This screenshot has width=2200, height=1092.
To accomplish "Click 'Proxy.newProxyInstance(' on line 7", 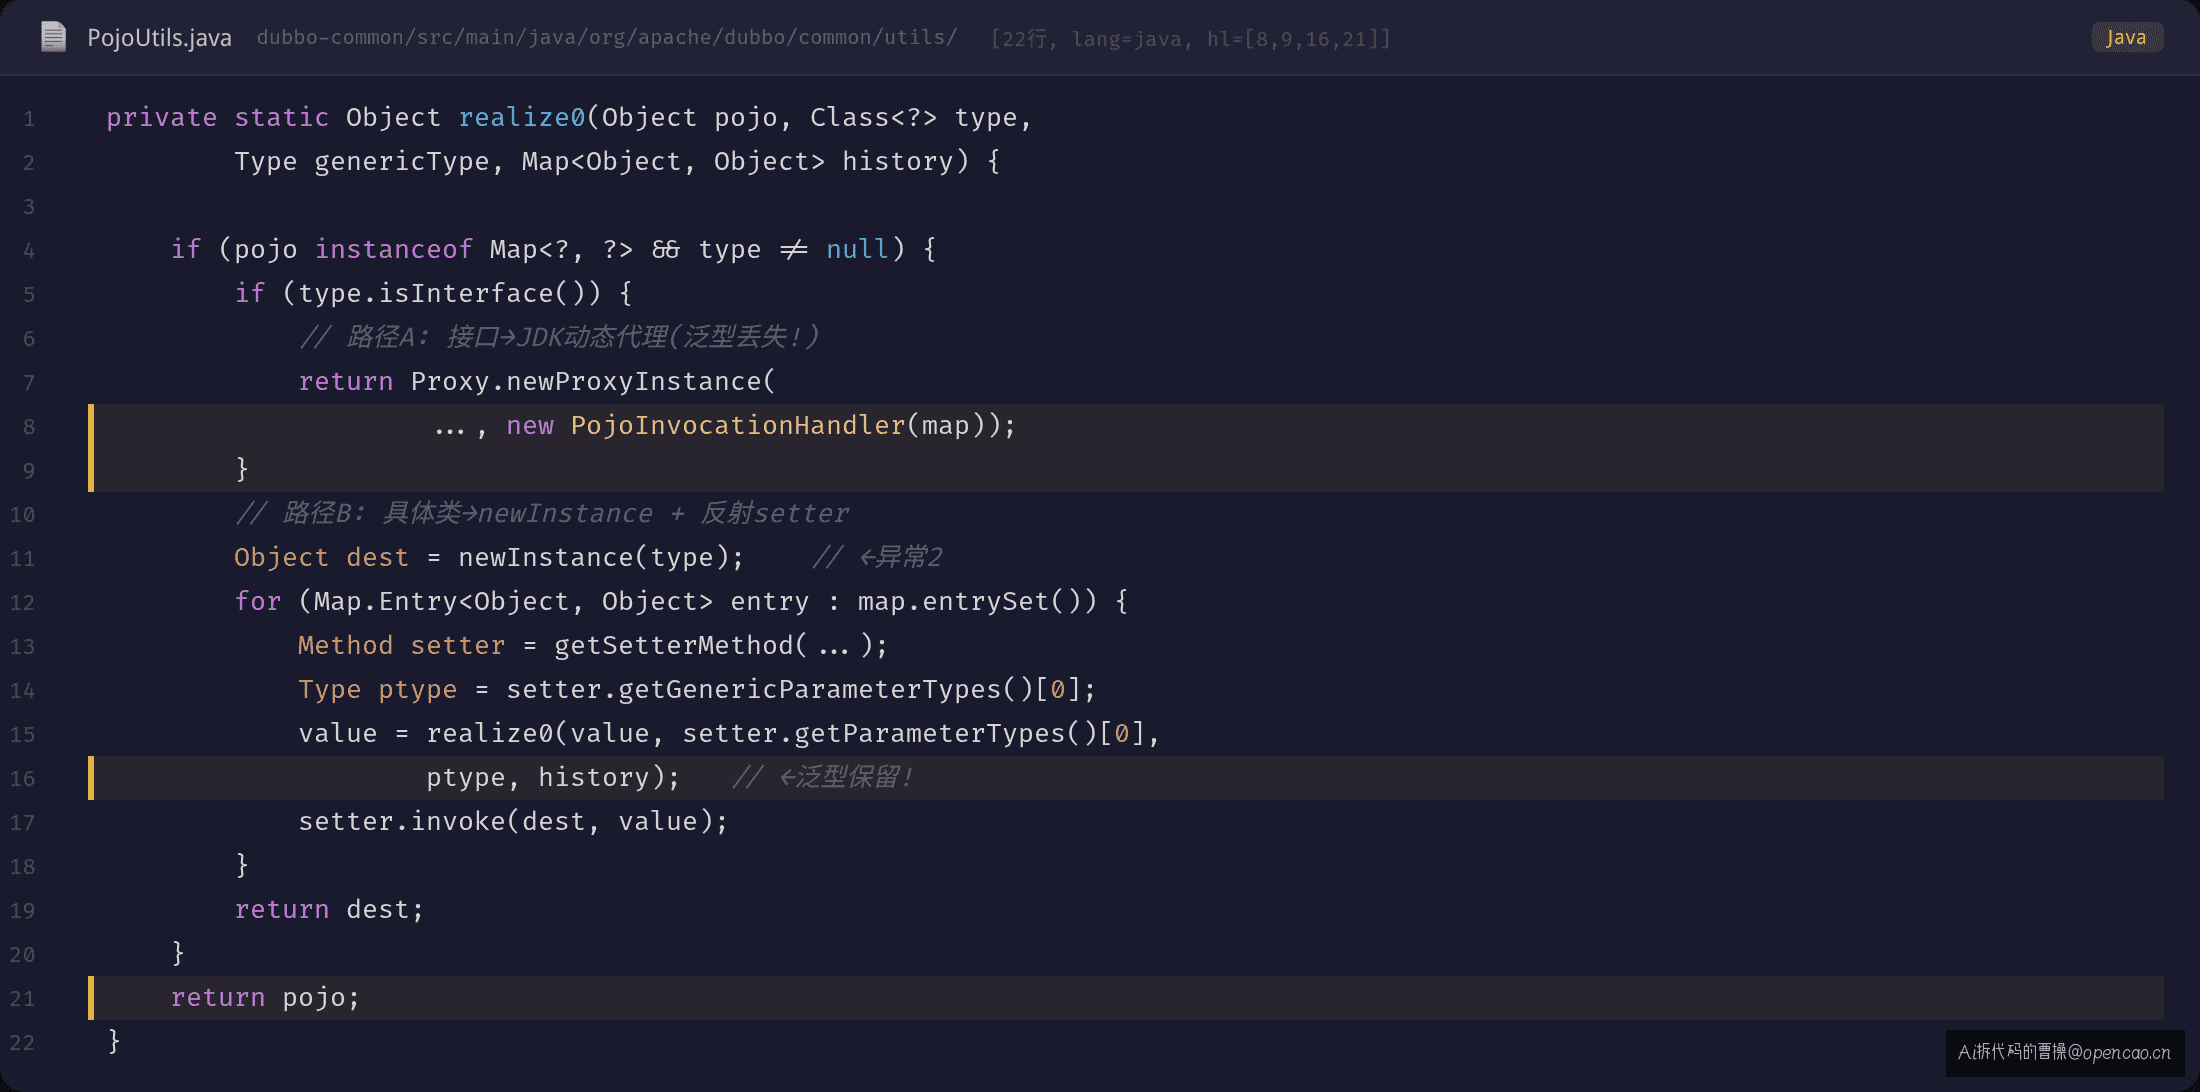I will click(593, 381).
